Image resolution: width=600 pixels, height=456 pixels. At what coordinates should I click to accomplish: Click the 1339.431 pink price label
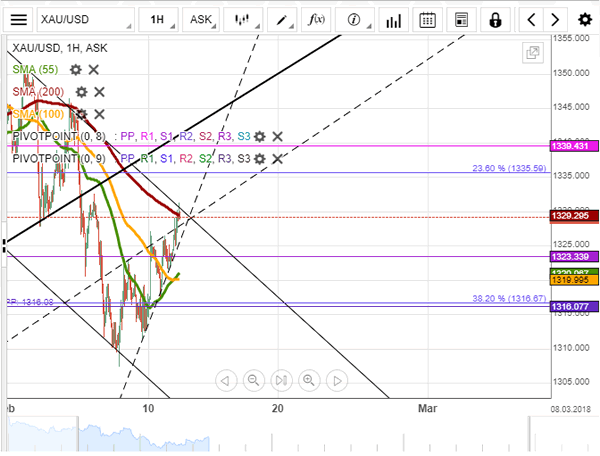pyautogui.click(x=574, y=146)
